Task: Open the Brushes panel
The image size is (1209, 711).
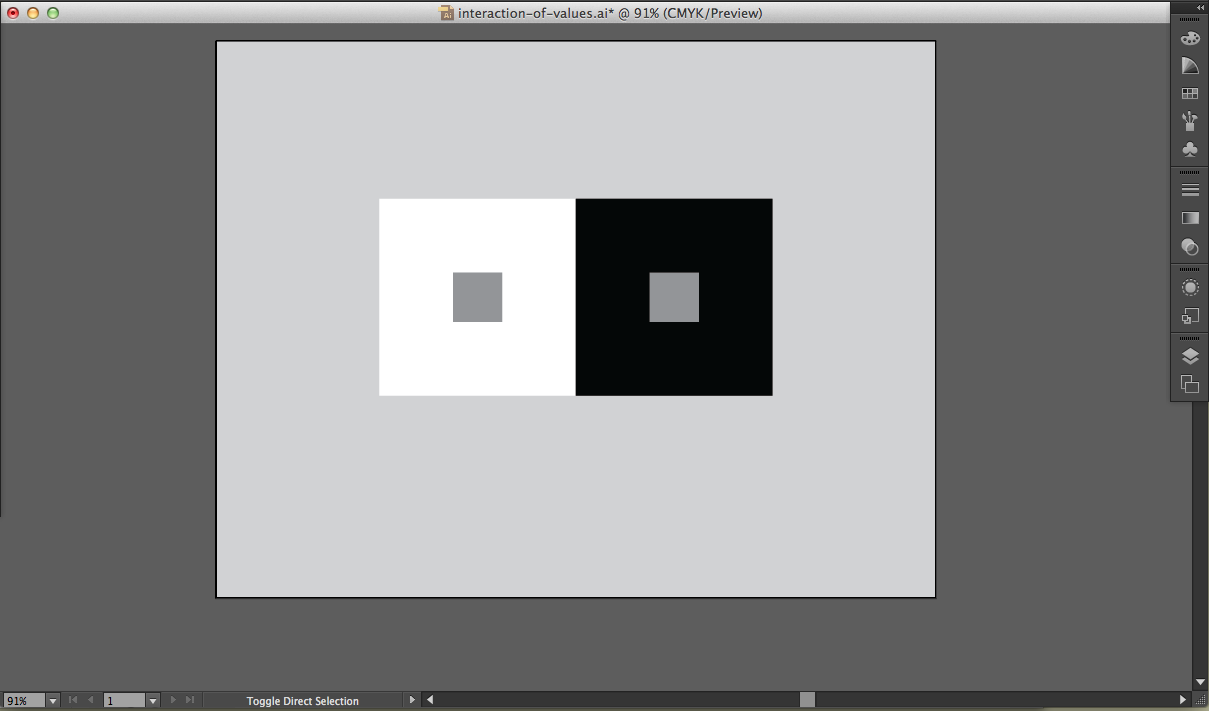Action: tap(1189, 121)
